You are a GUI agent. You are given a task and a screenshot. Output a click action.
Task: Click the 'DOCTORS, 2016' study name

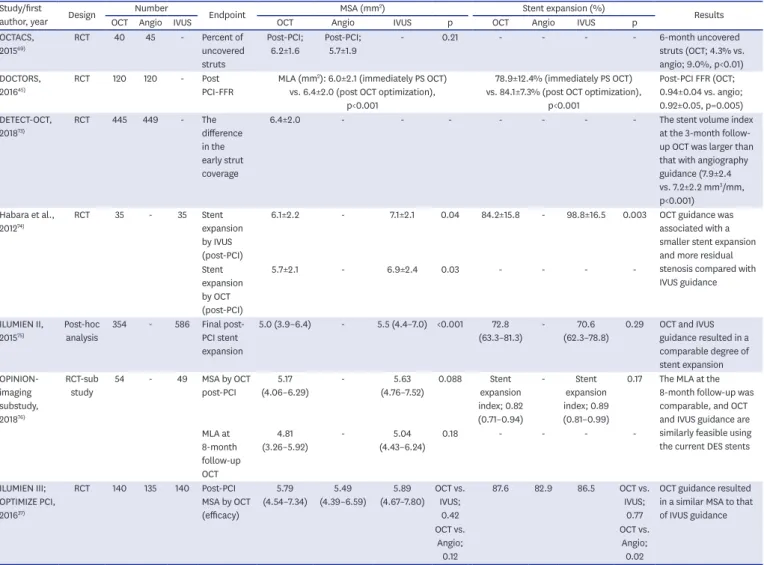[20, 85]
